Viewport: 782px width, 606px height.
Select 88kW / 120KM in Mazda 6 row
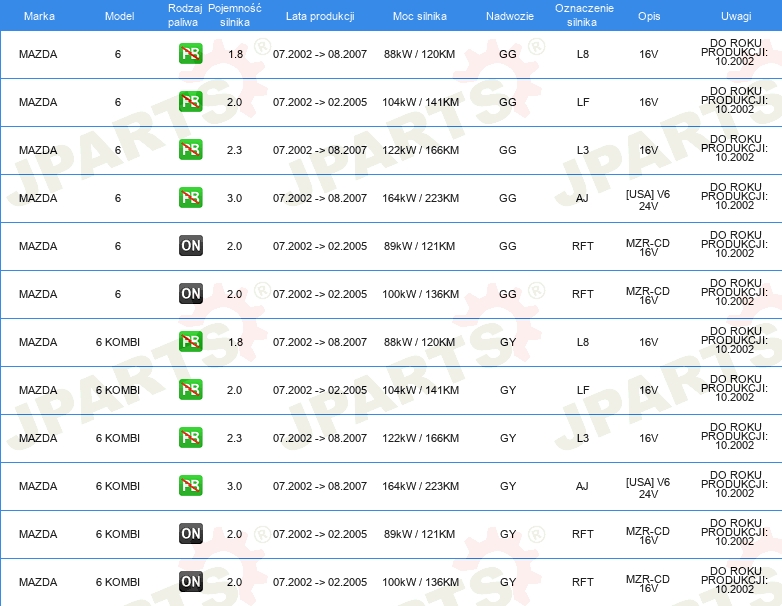[x=419, y=54]
